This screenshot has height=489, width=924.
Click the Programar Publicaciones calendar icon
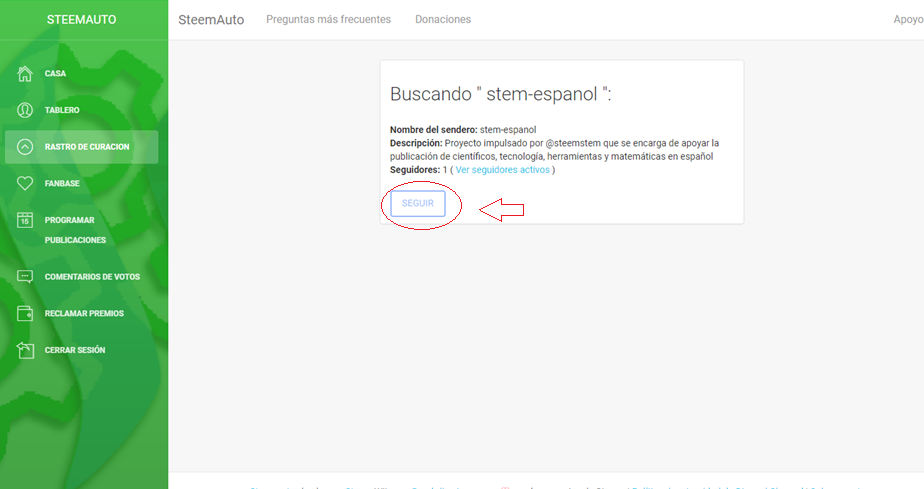pyautogui.click(x=25, y=220)
